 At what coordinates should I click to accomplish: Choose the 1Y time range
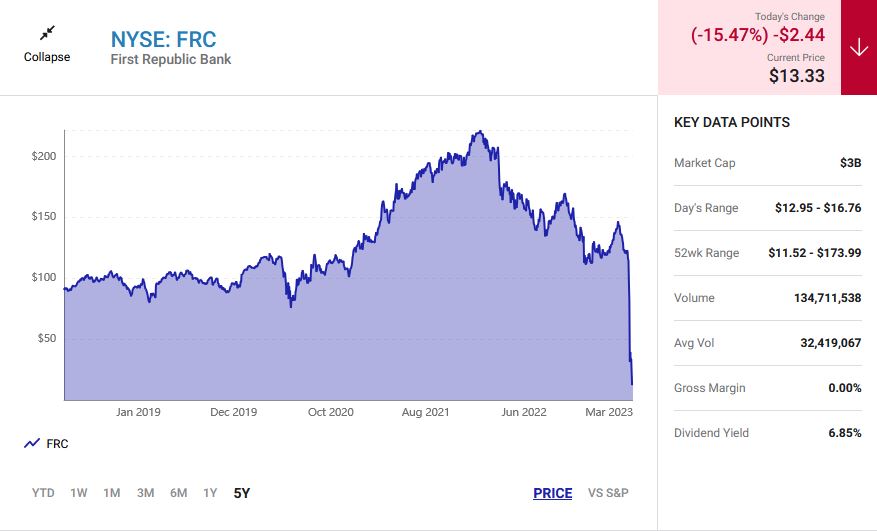tap(210, 493)
